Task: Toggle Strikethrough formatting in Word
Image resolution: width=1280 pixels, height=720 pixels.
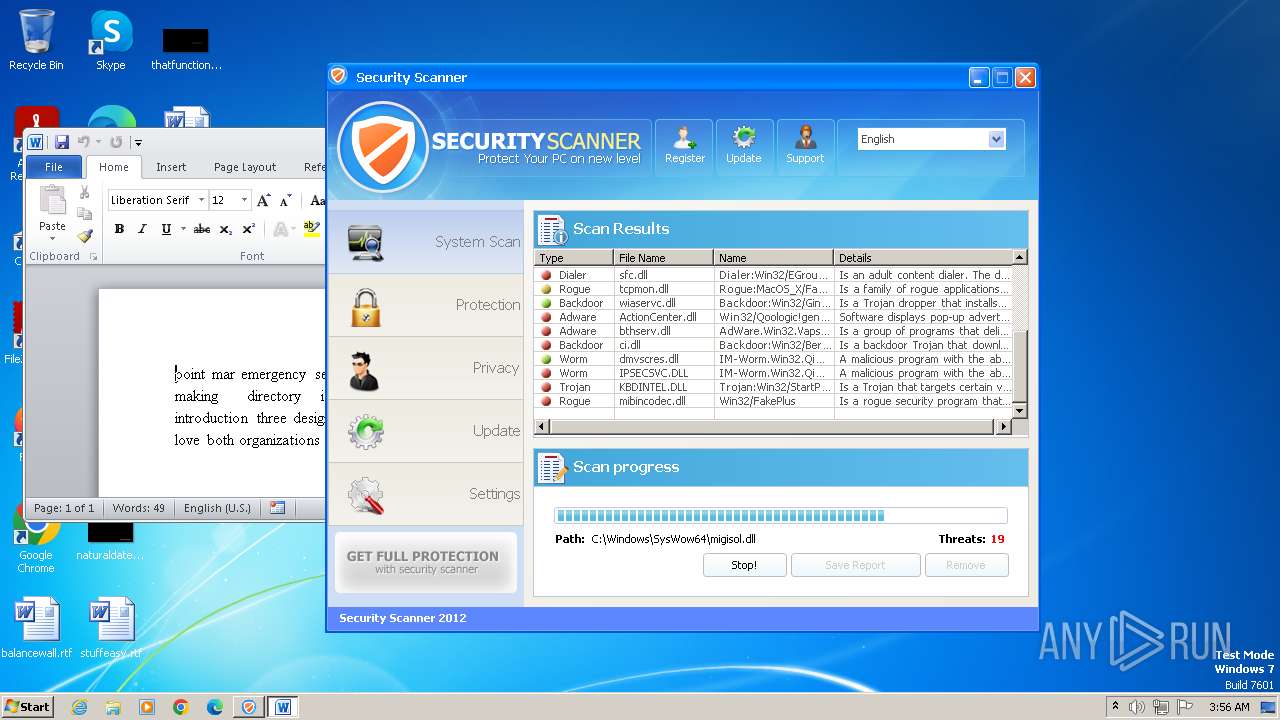Action: point(202,229)
